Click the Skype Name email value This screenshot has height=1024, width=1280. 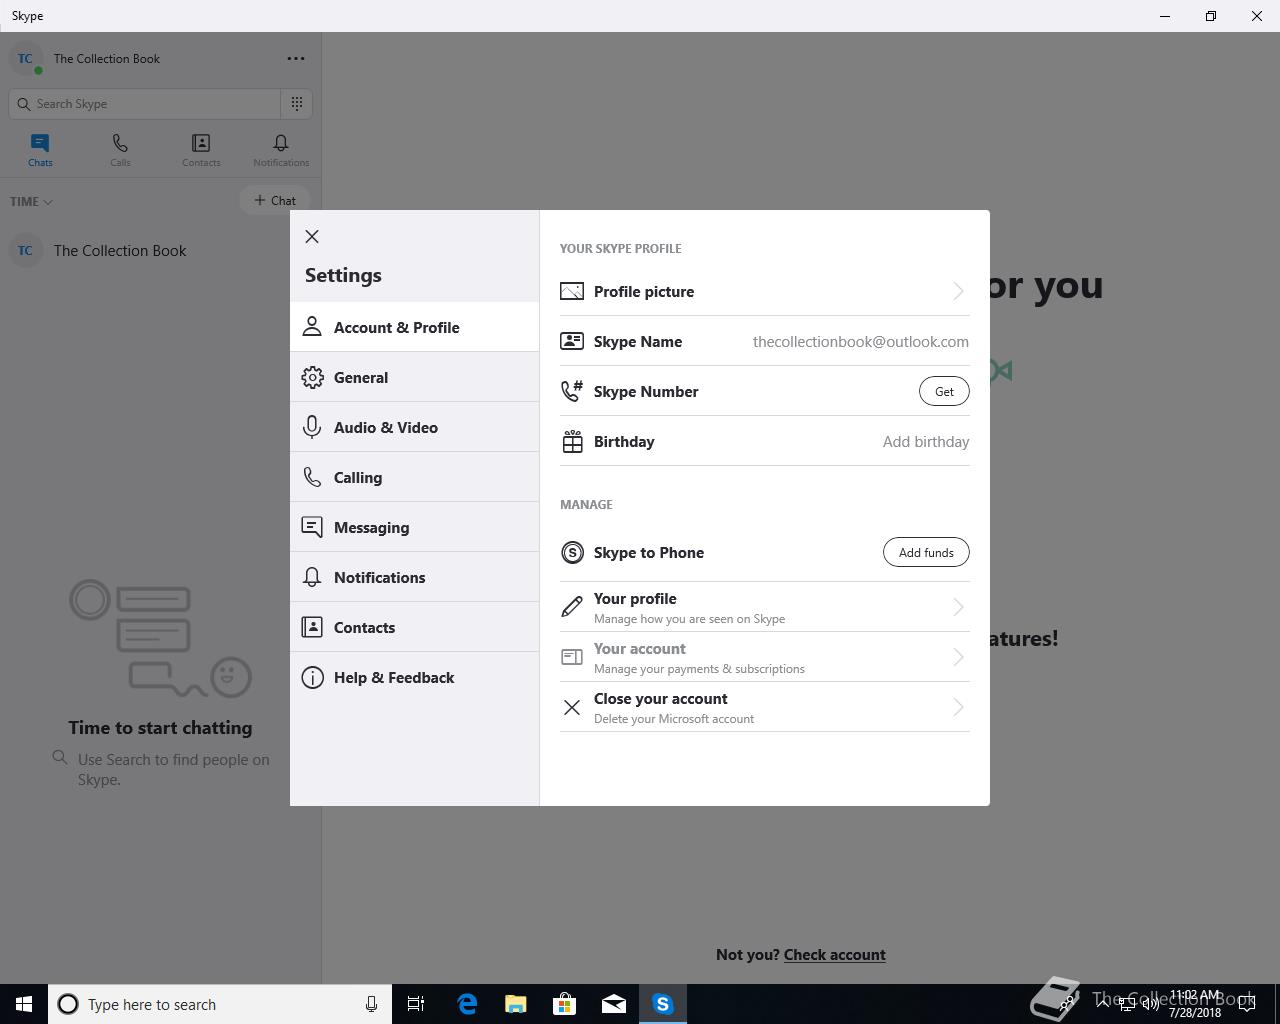860,341
